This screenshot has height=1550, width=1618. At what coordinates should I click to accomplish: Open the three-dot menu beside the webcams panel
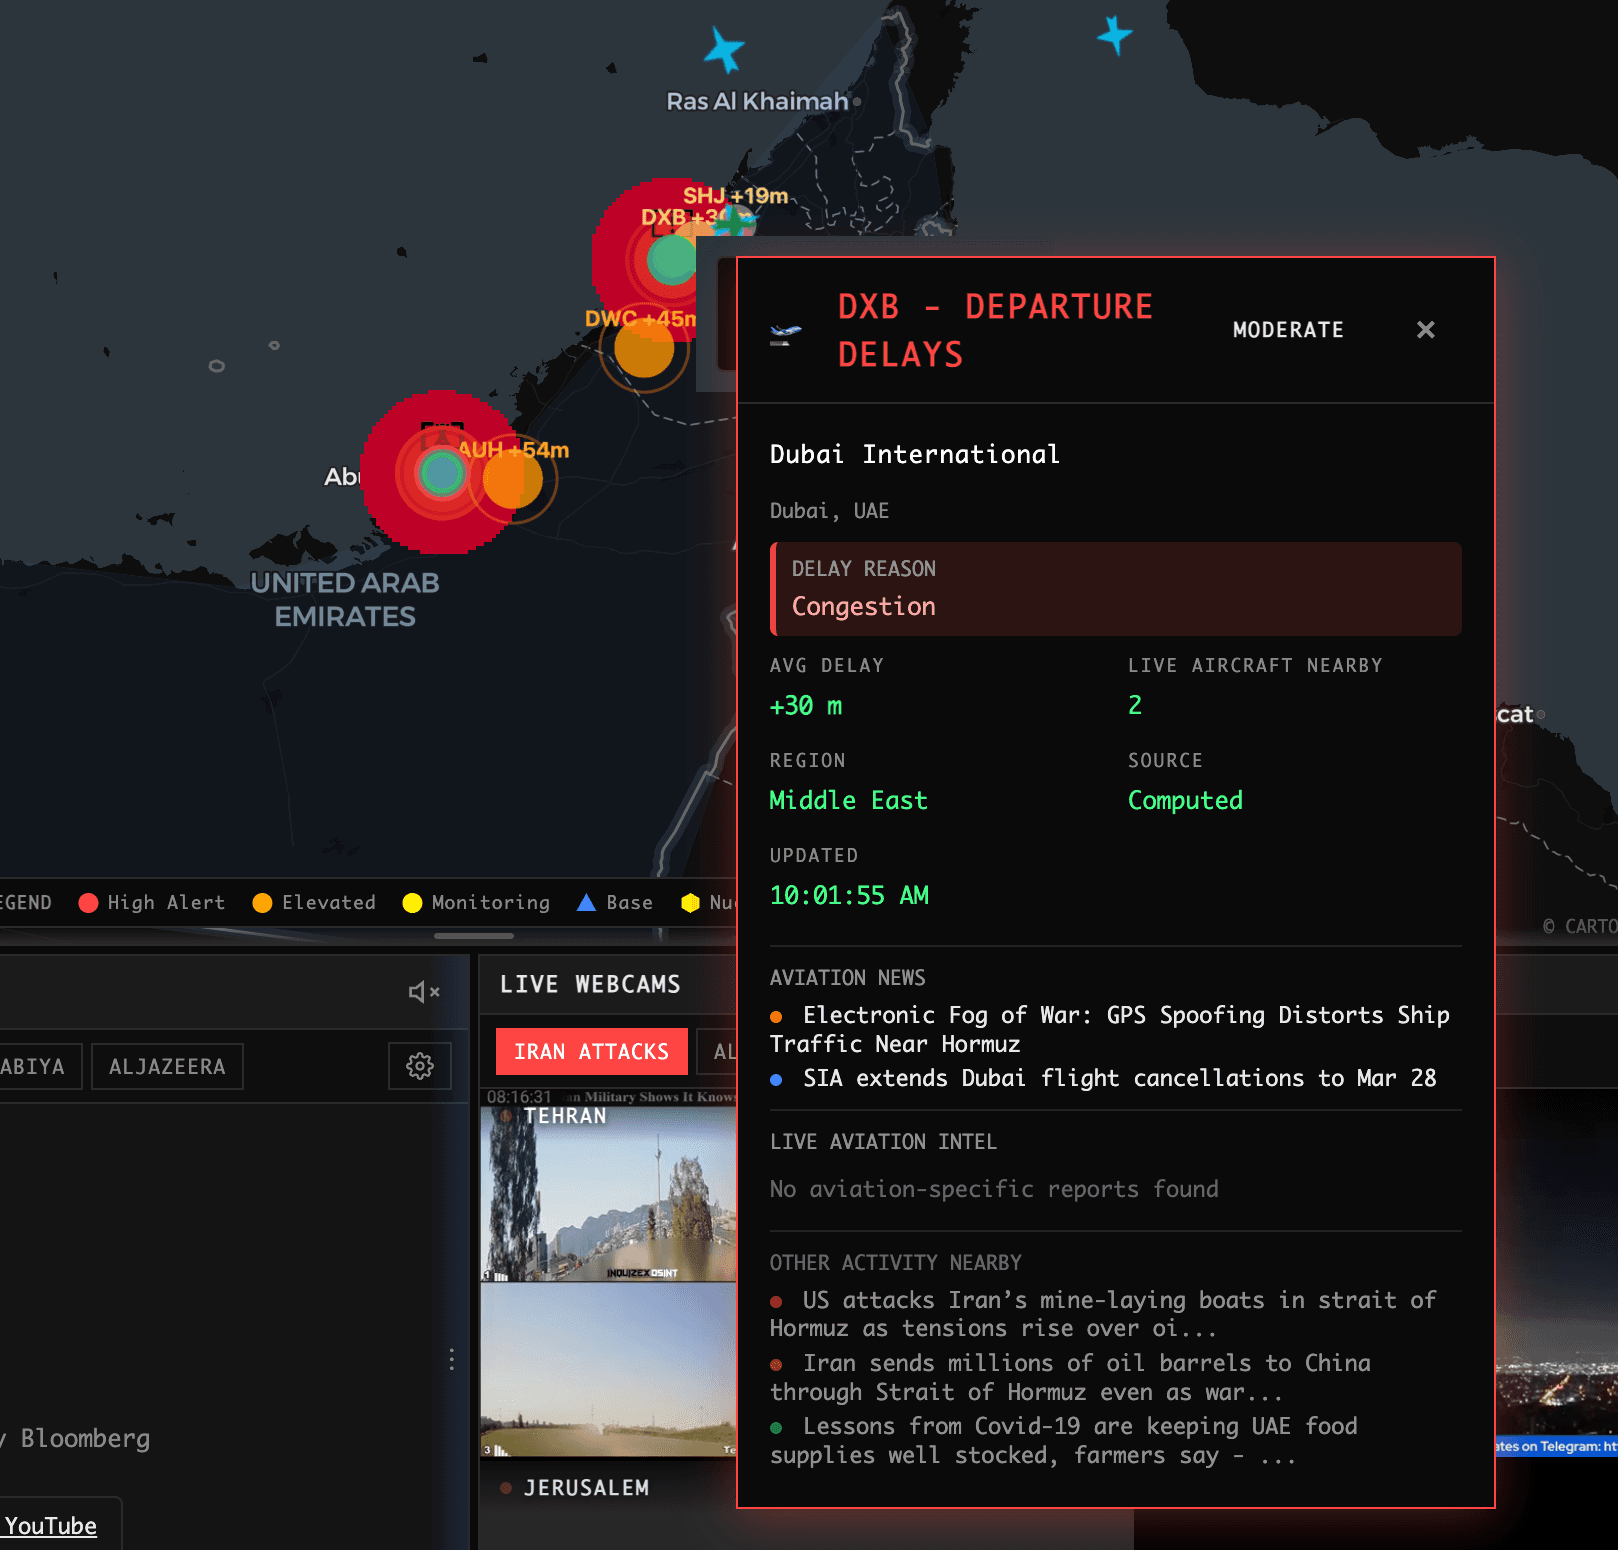tap(453, 1358)
